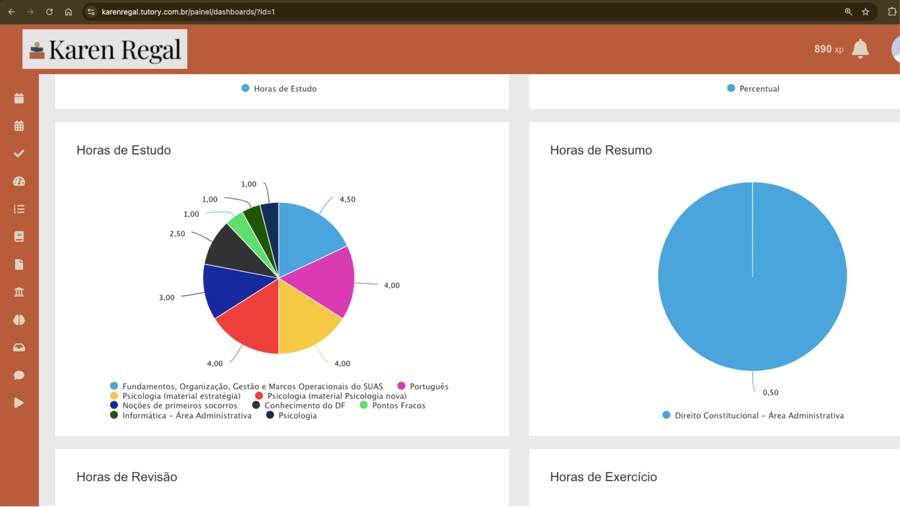Click the play triangle icon in sidebar
This screenshot has width=900, height=507.
(19, 402)
